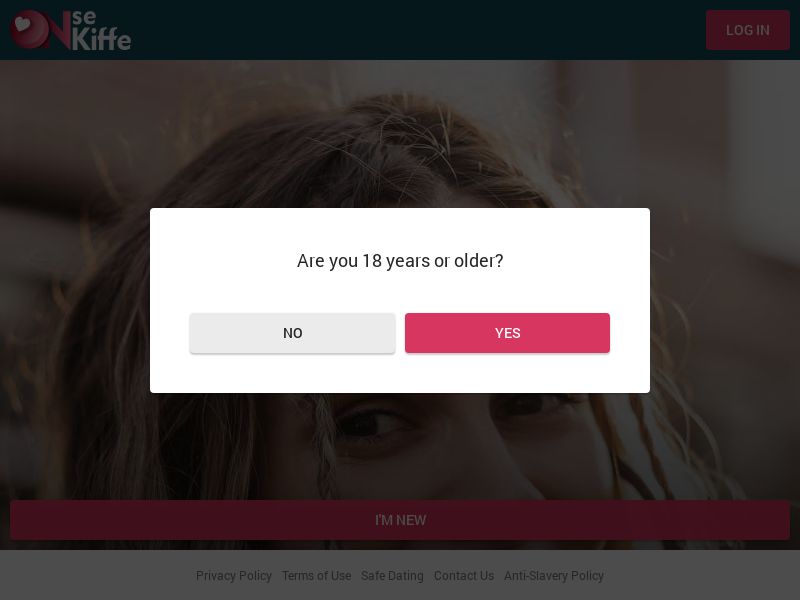This screenshot has height=600, width=800.
Task: Click the 'Are you 18 years or older?' text
Action: tap(400, 261)
